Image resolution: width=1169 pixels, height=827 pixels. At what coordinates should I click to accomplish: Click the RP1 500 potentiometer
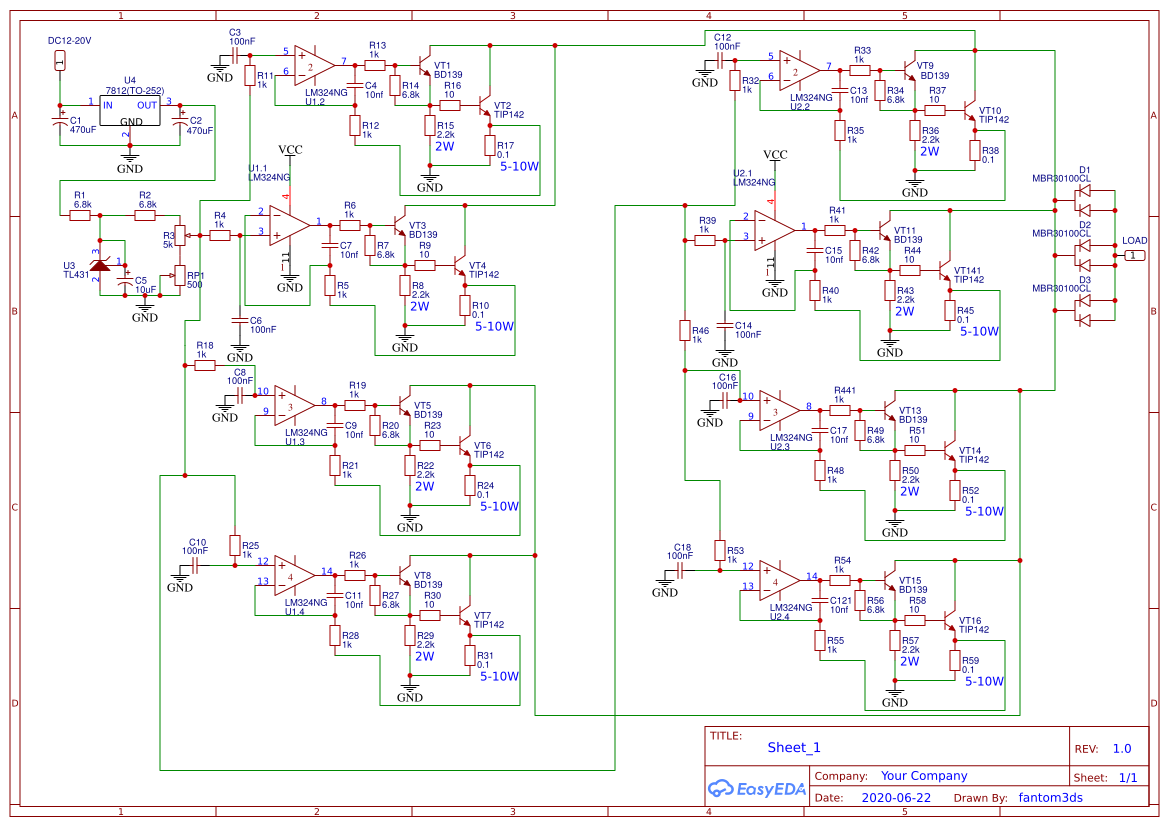pyautogui.click(x=179, y=275)
